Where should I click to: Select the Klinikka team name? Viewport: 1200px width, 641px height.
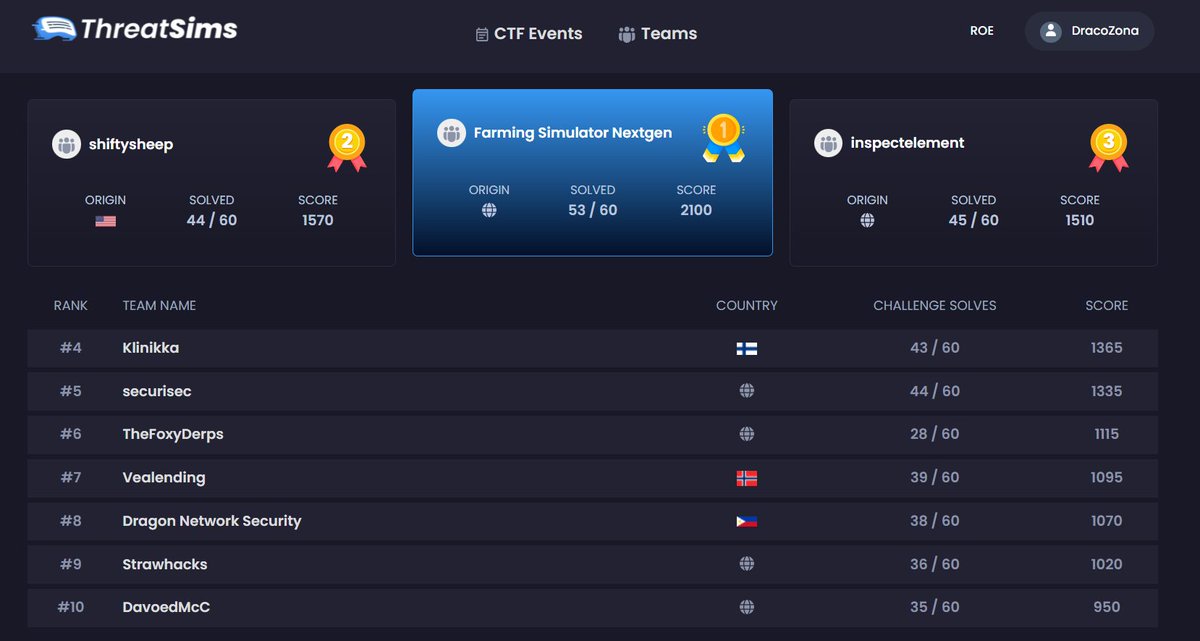(x=151, y=348)
